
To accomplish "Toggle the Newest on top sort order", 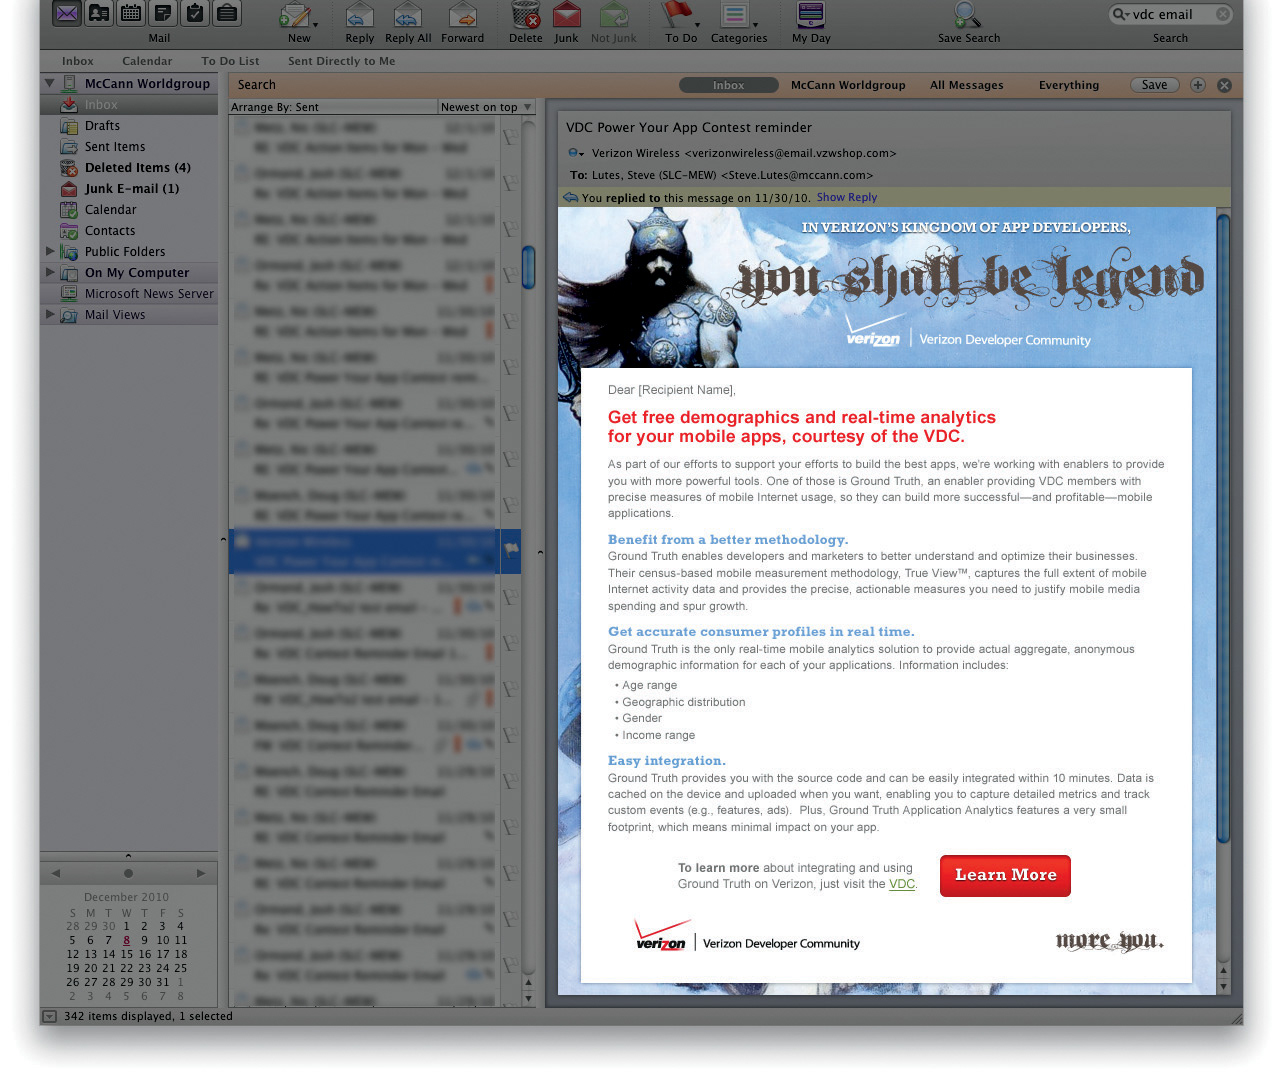I will (x=486, y=107).
